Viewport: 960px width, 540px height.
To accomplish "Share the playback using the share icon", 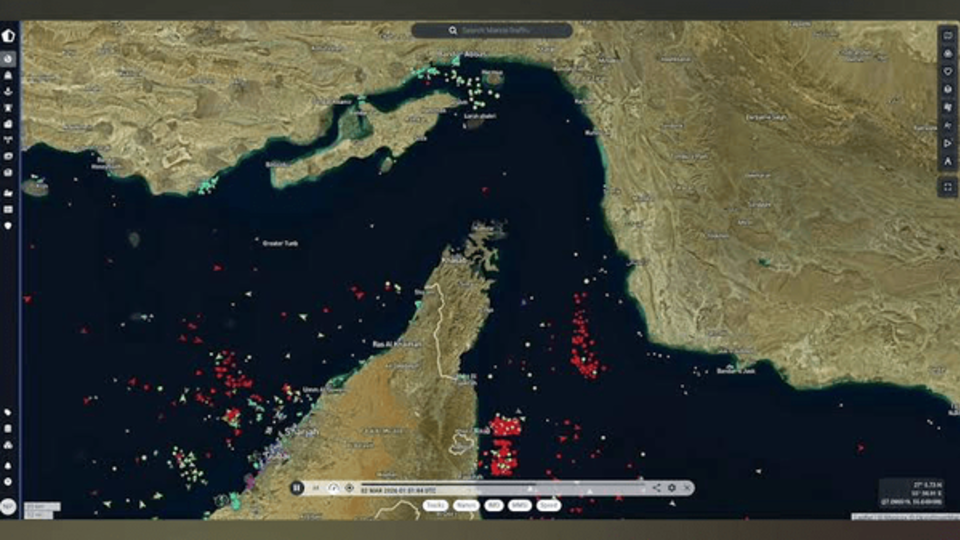I will point(657,488).
